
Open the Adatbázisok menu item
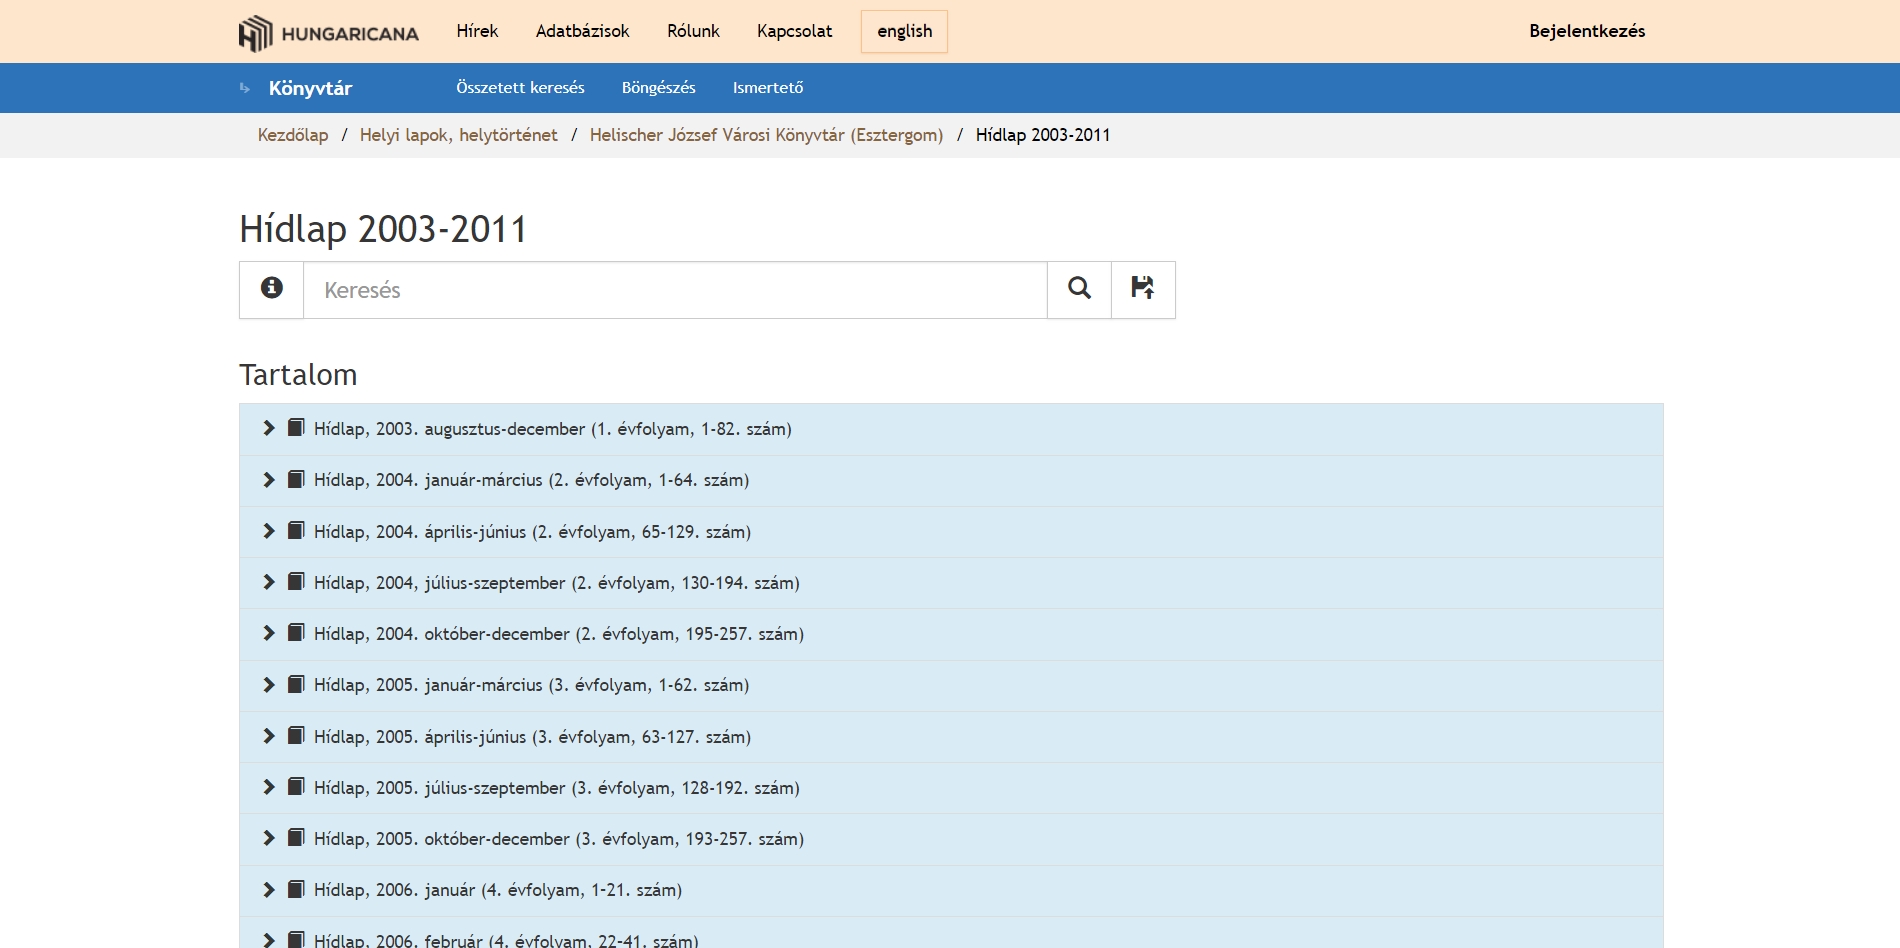coord(582,31)
